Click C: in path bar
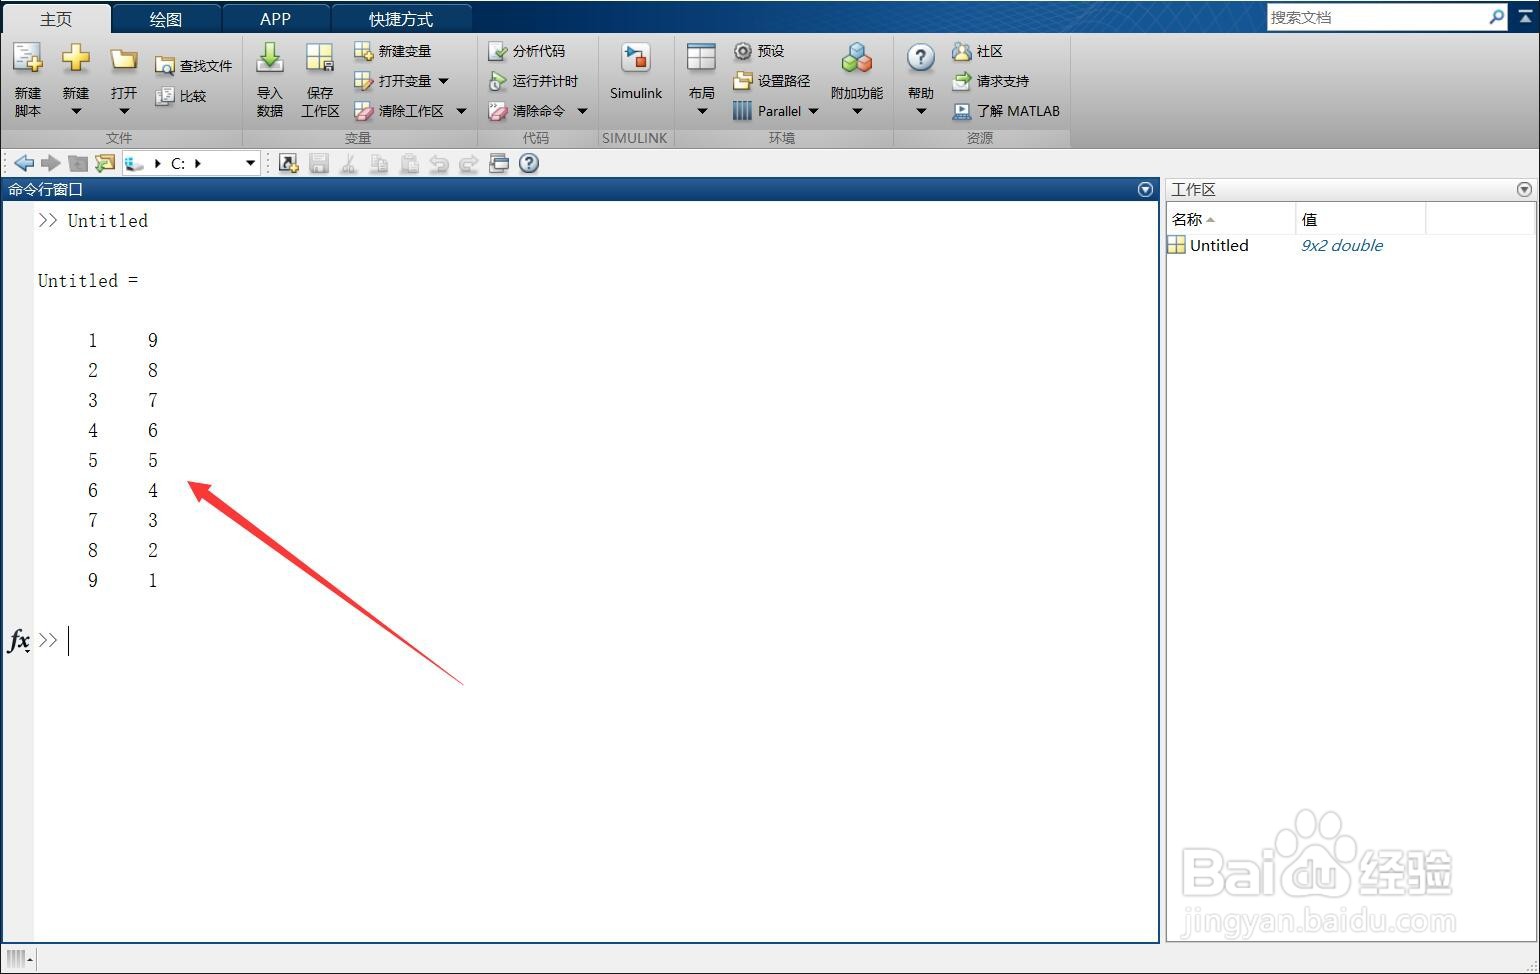 point(178,163)
